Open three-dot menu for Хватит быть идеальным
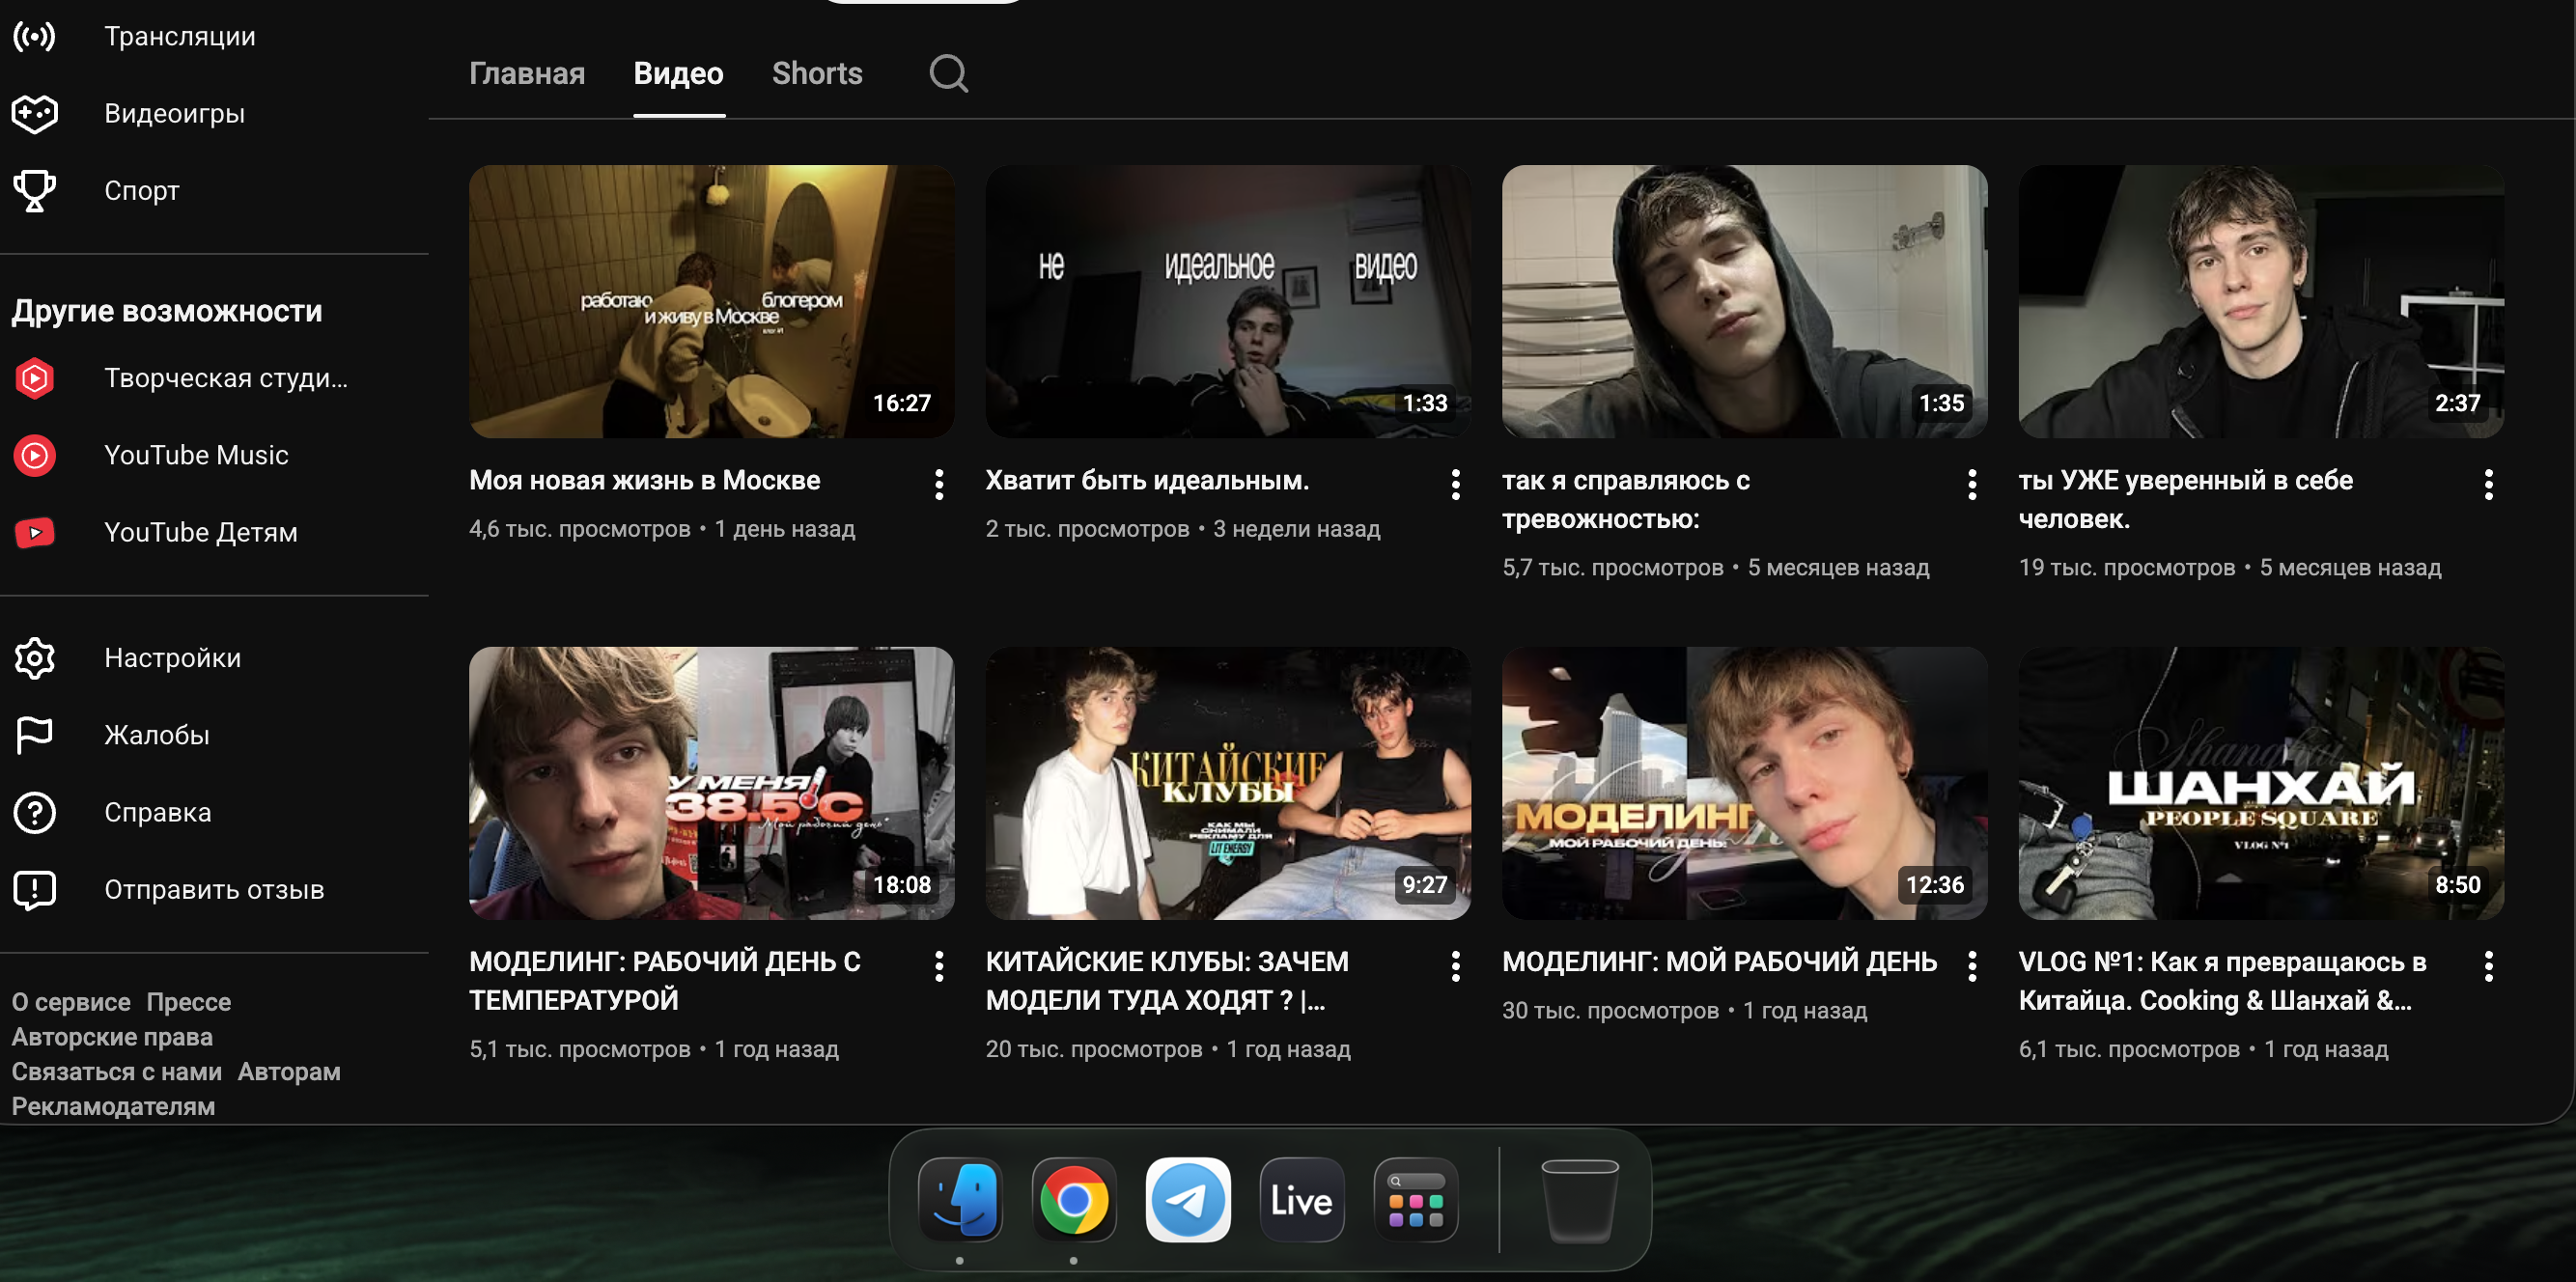 coord(1455,485)
